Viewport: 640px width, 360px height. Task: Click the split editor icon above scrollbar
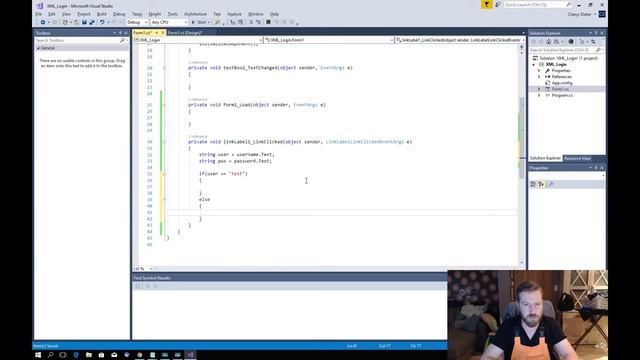point(522,47)
